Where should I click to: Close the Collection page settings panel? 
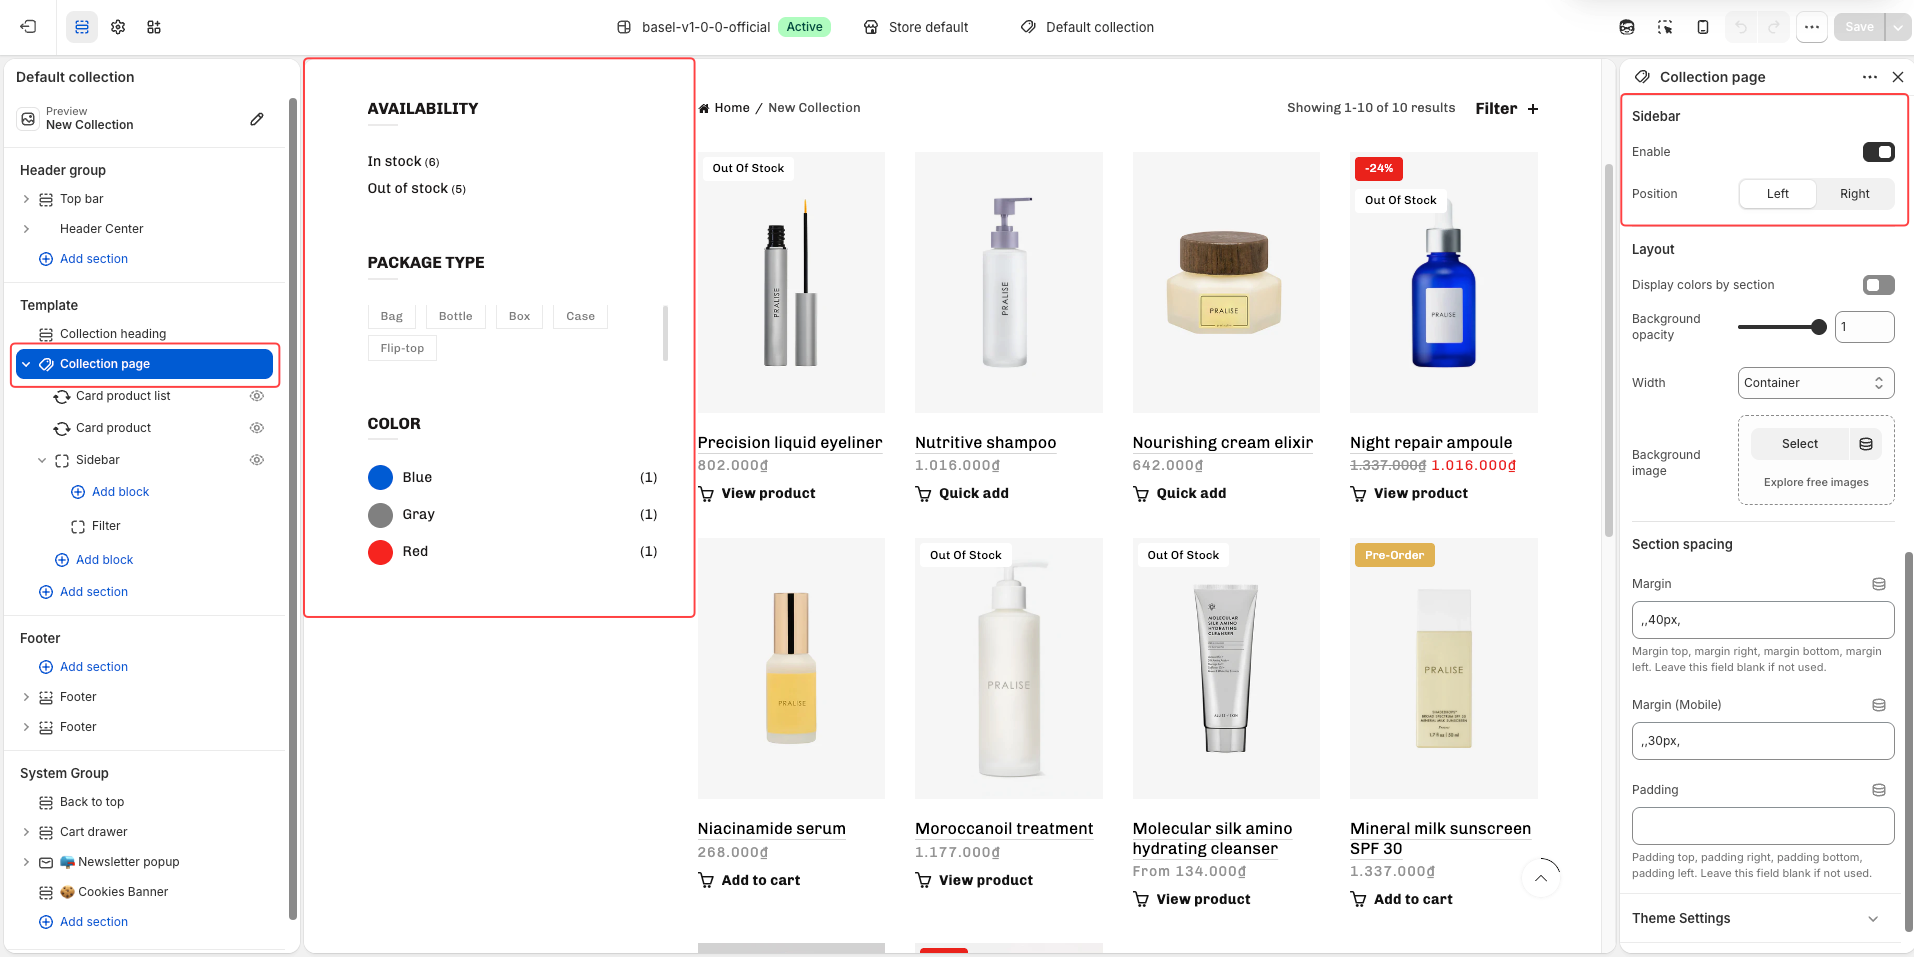[1898, 77]
